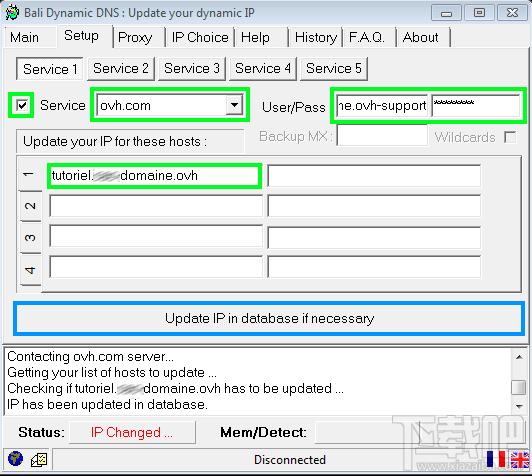Click the IP Changed status button
Image resolution: width=532 pixels, height=476 pixels.
[132, 432]
